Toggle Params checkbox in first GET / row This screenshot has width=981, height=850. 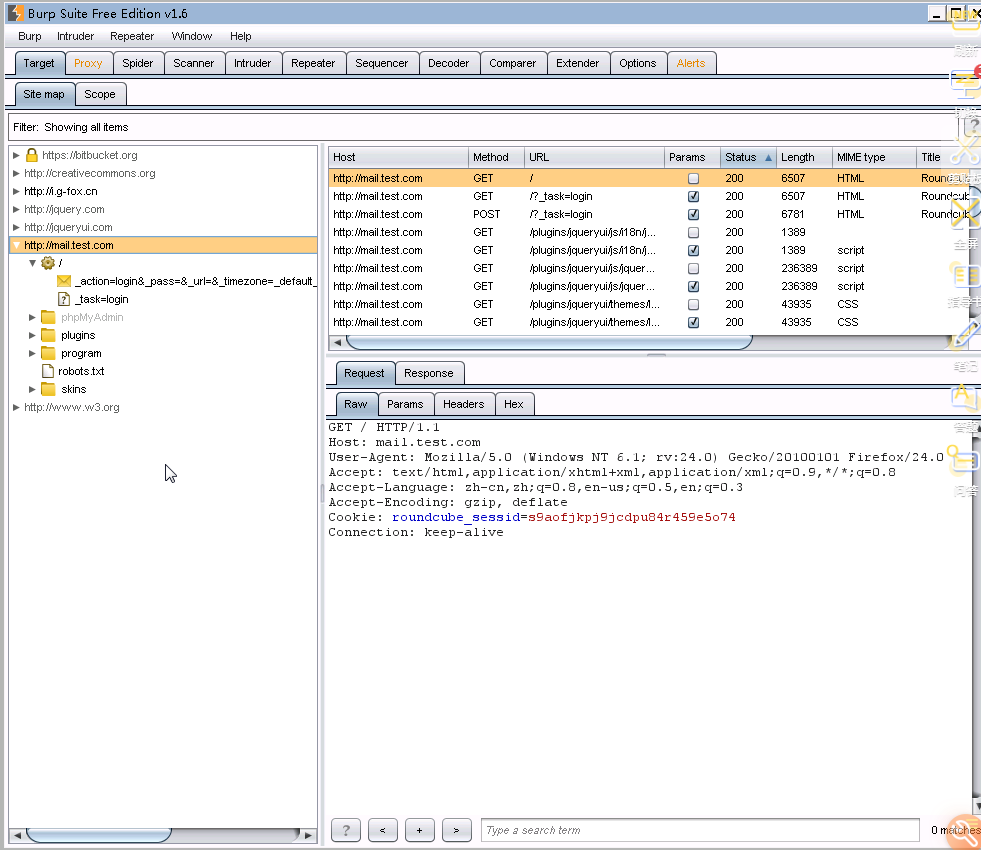693,178
